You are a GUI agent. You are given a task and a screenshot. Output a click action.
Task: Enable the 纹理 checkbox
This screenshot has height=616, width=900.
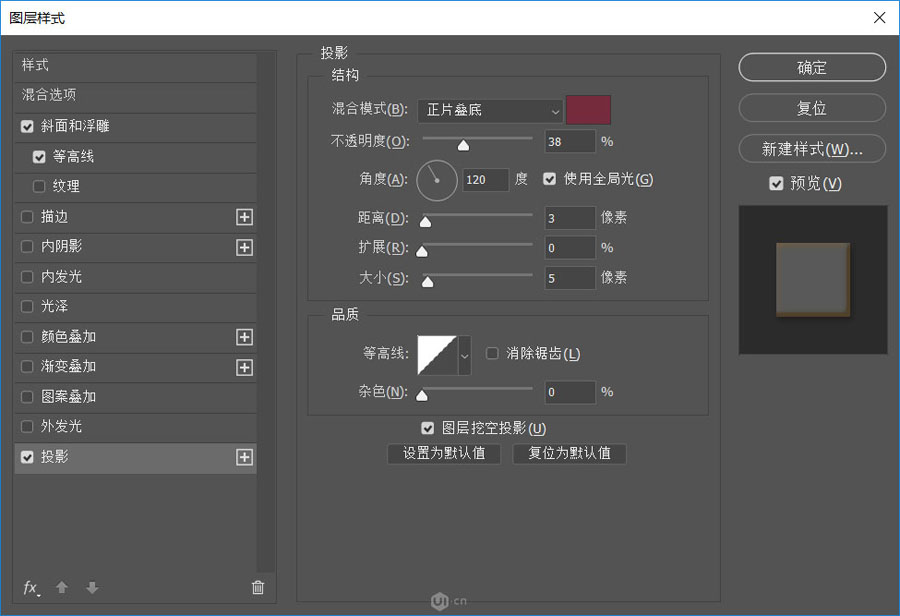click(40, 187)
